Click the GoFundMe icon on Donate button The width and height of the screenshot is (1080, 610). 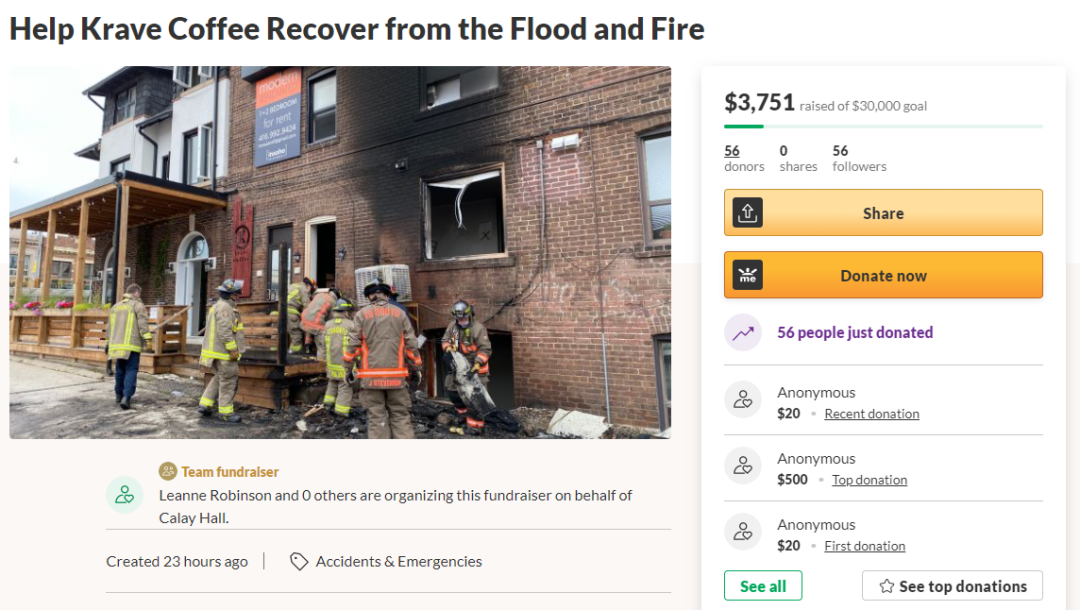[747, 275]
